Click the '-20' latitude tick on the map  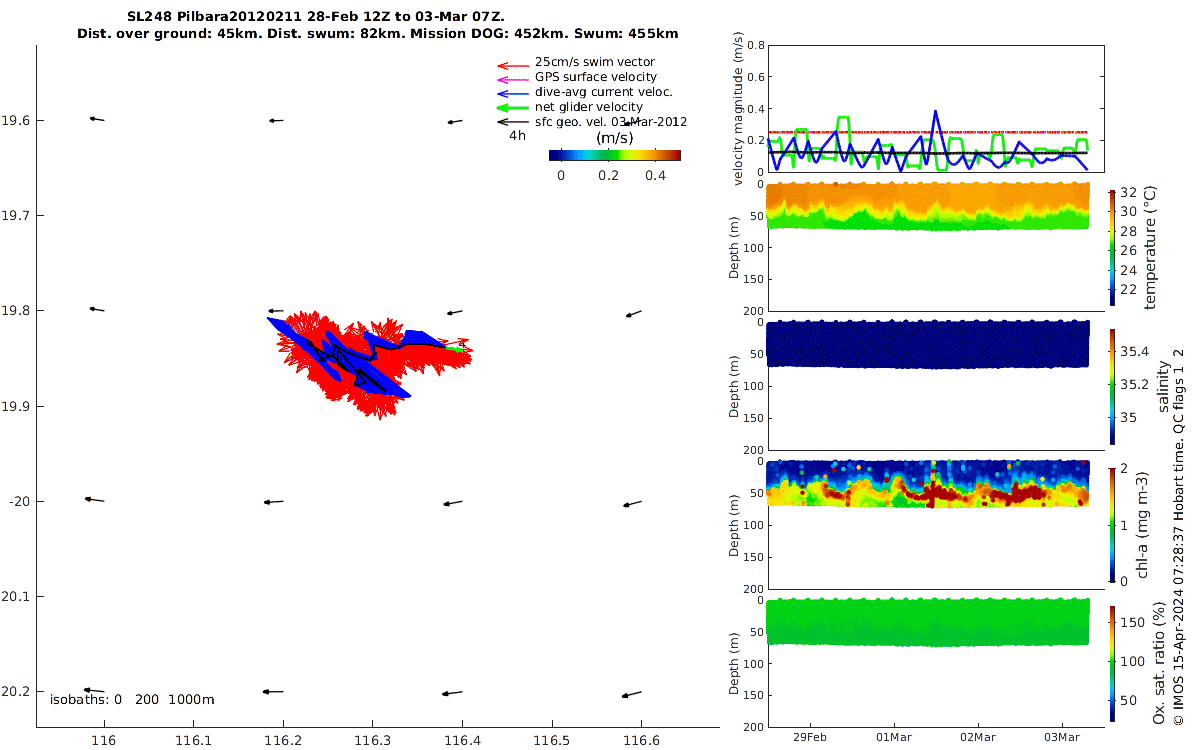coord(17,501)
